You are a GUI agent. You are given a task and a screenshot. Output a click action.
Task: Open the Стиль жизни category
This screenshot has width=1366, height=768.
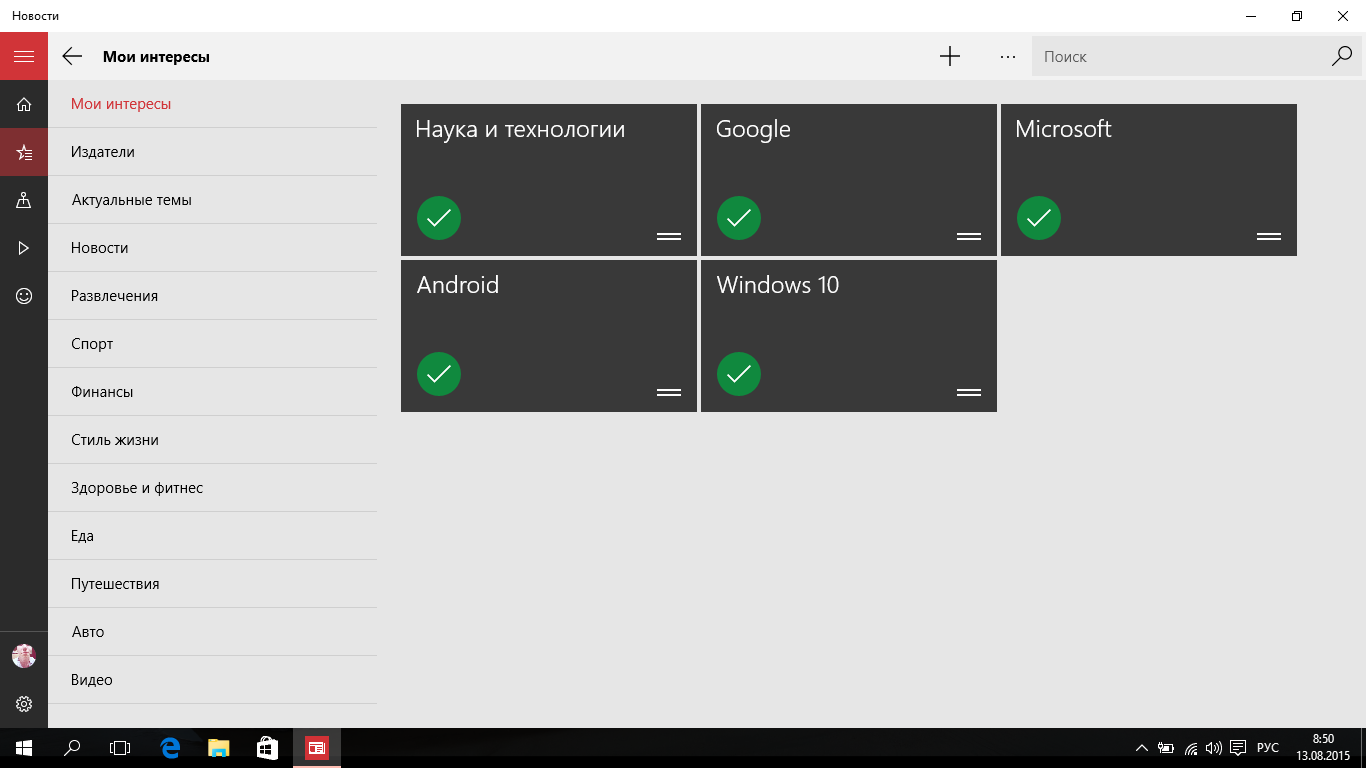click(213, 440)
